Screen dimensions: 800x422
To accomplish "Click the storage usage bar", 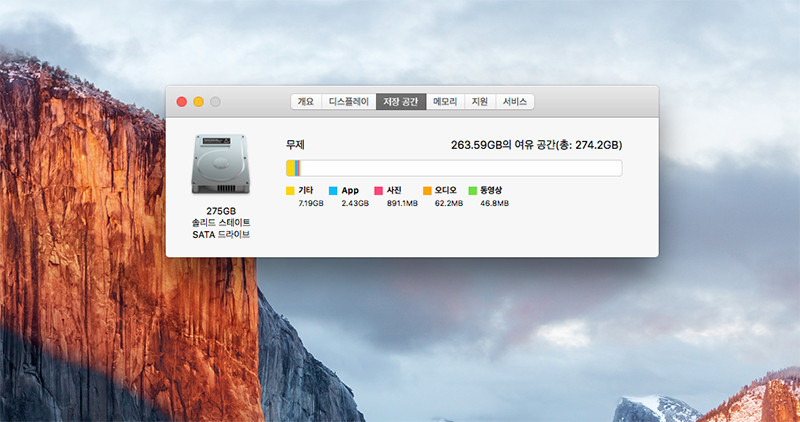I will click(454, 168).
